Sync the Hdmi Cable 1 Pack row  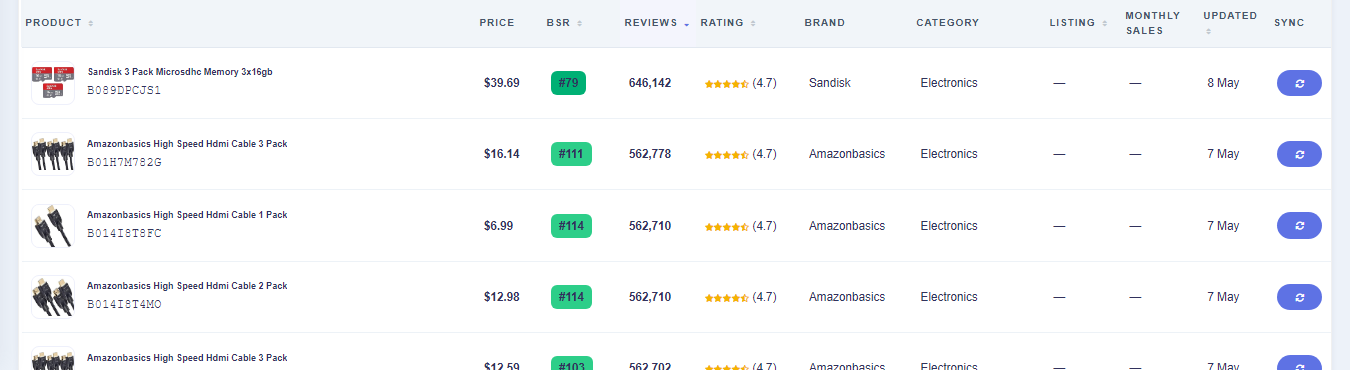1299,226
